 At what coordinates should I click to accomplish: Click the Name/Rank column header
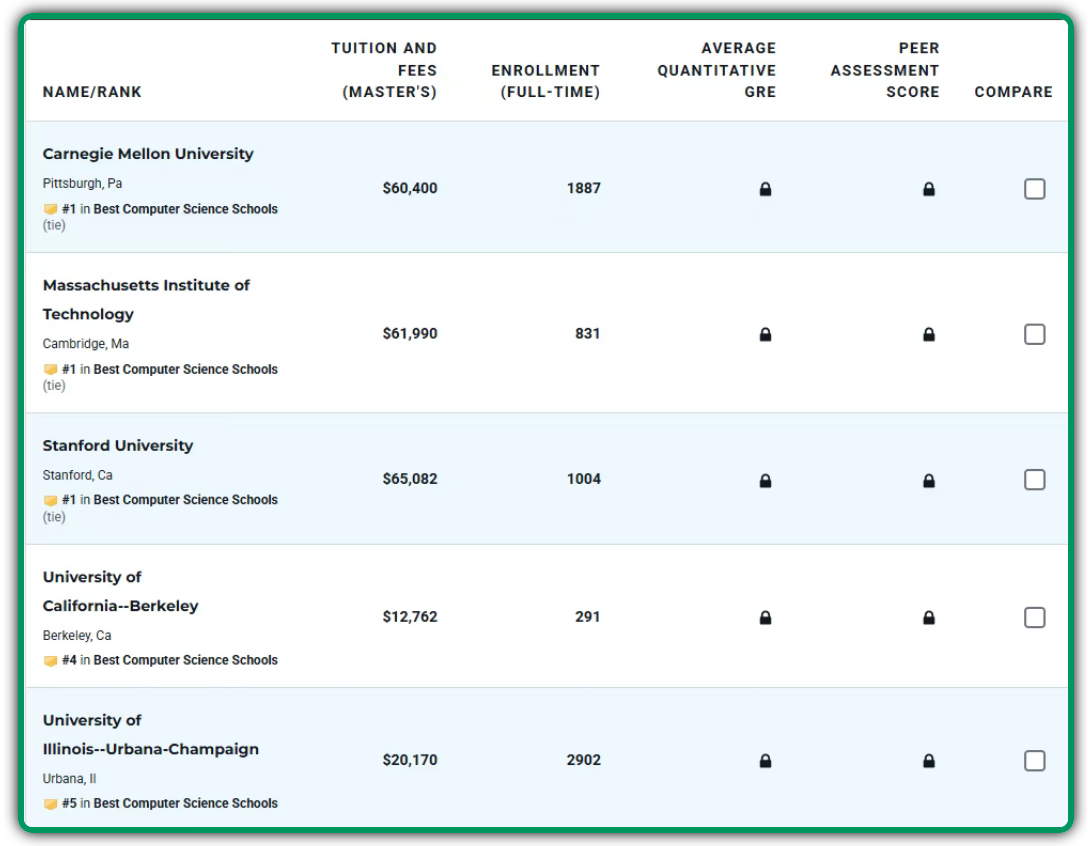click(92, 92)
